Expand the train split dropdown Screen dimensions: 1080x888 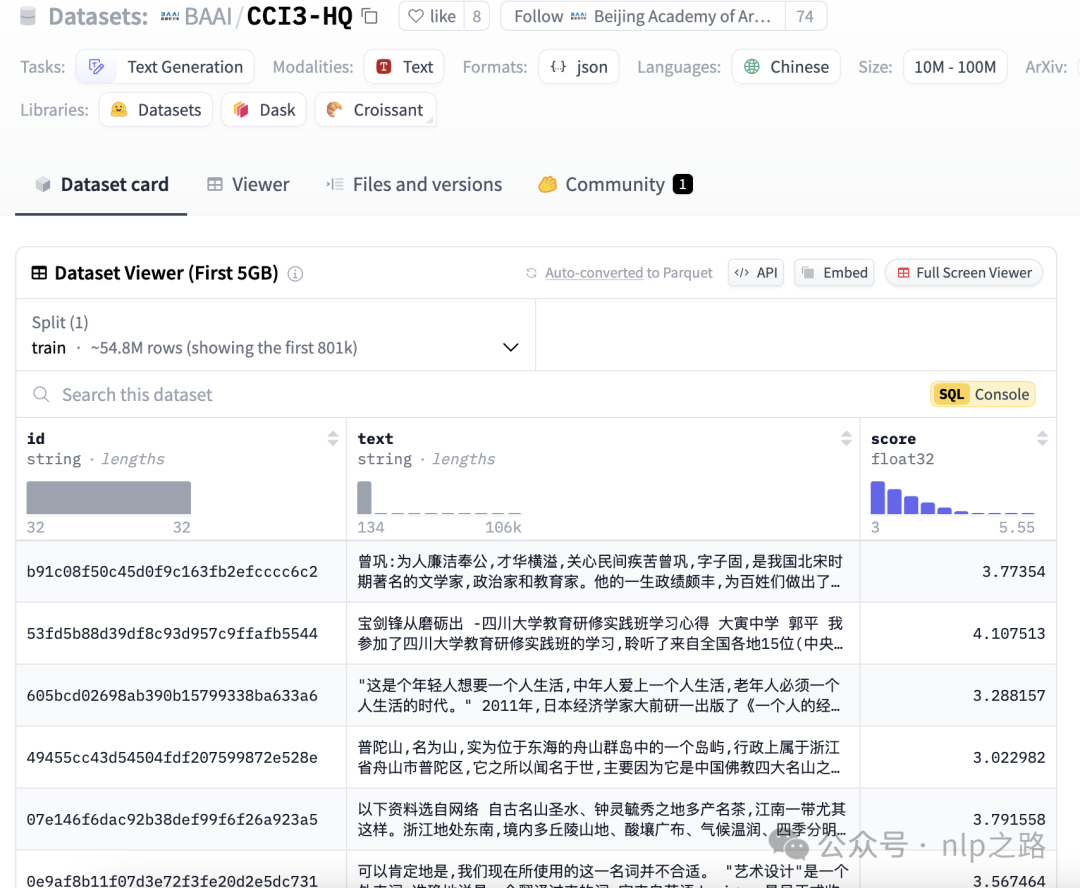pyautogui.click(x=276, y=335)
